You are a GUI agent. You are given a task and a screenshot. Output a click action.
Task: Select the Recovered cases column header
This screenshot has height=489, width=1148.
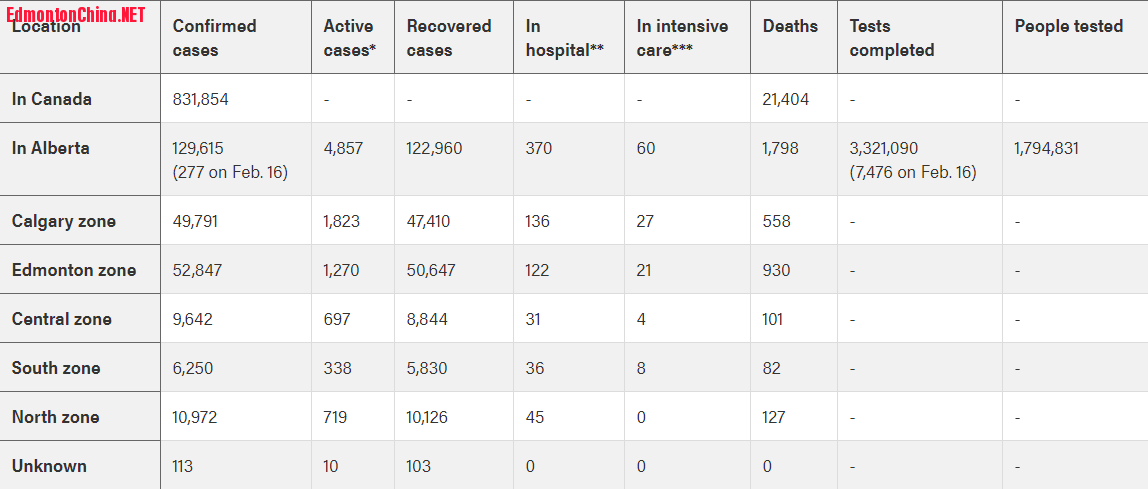[x=449, y=38]
